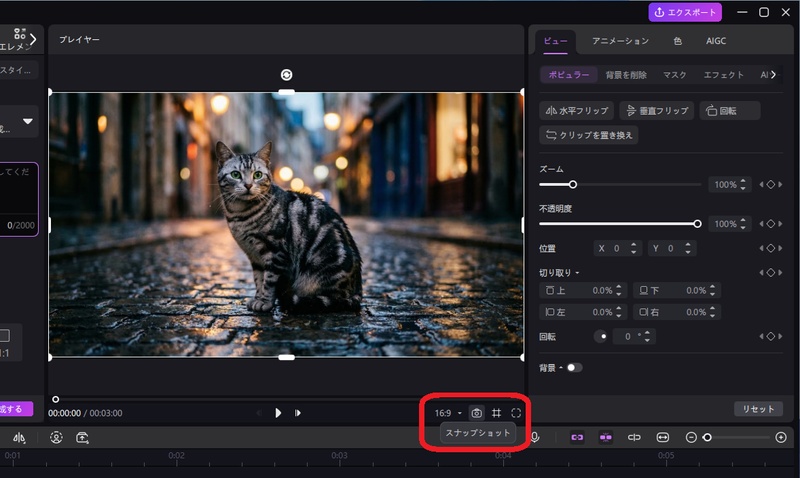
Task: Click the 回転 button next to flip
Action: [730, 110]
